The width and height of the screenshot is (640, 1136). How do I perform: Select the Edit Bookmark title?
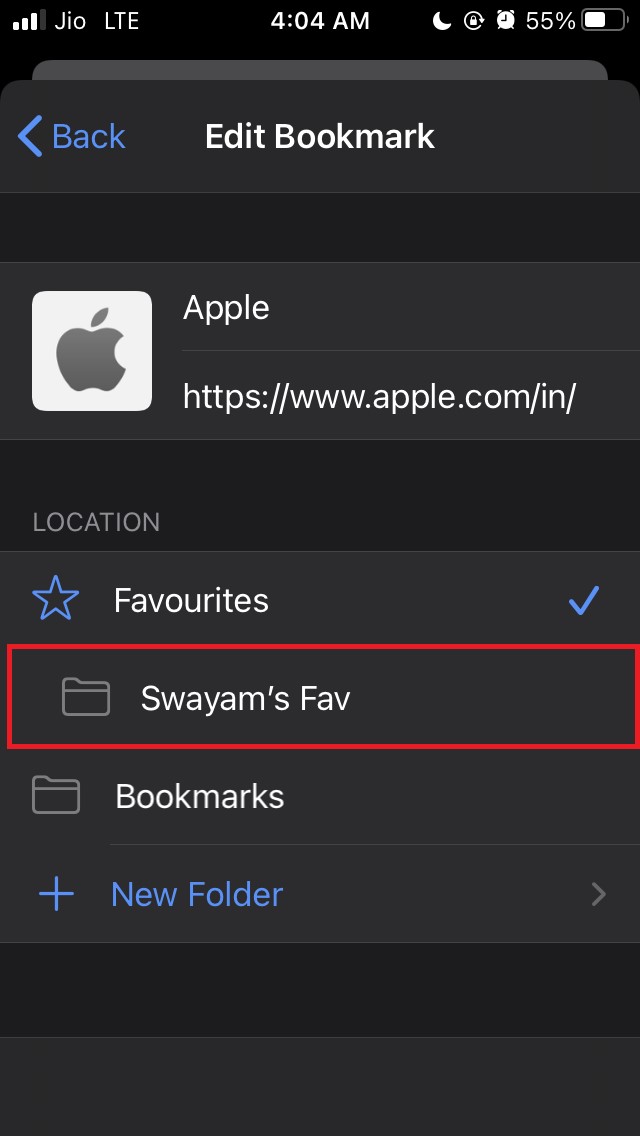pos(319,136)
